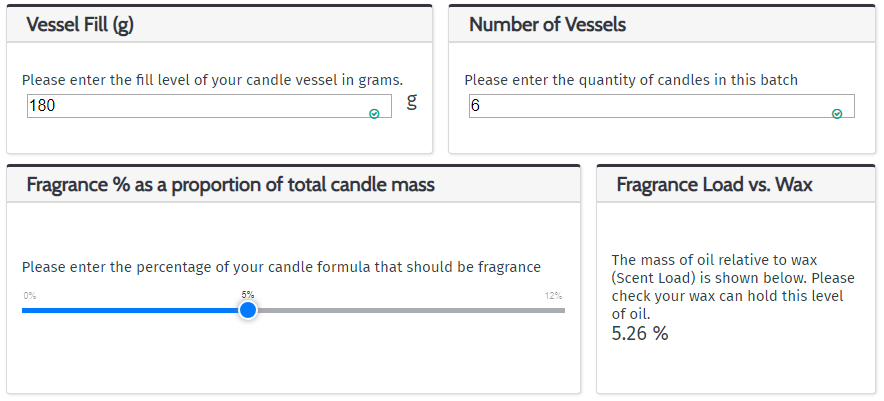Click the Vessel Fill (g) panel header

point(219,24)
